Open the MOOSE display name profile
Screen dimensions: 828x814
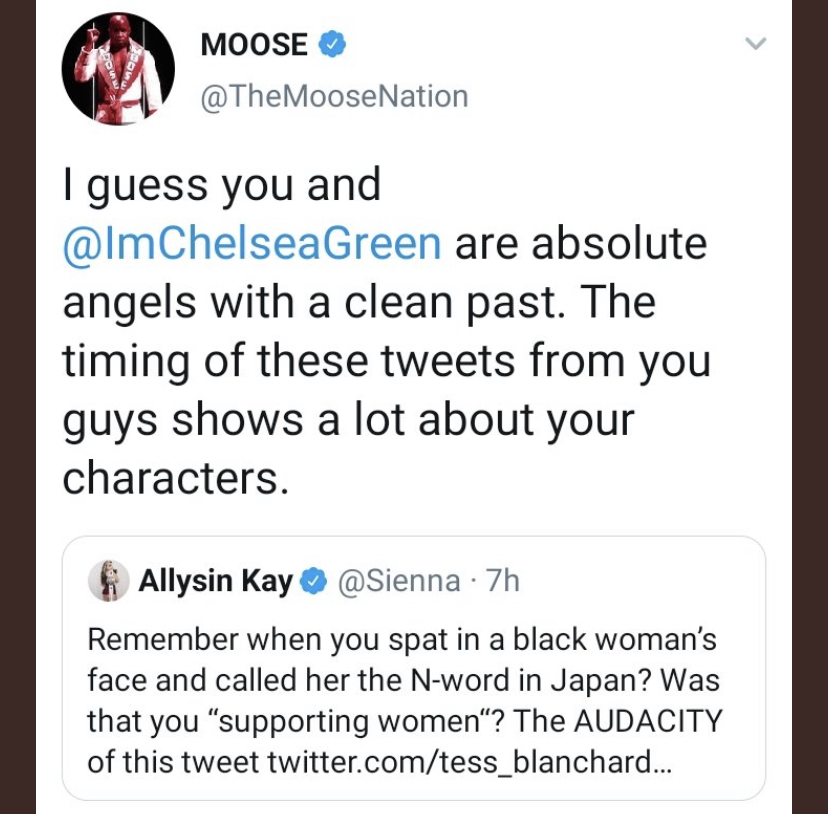coord(254,44)
